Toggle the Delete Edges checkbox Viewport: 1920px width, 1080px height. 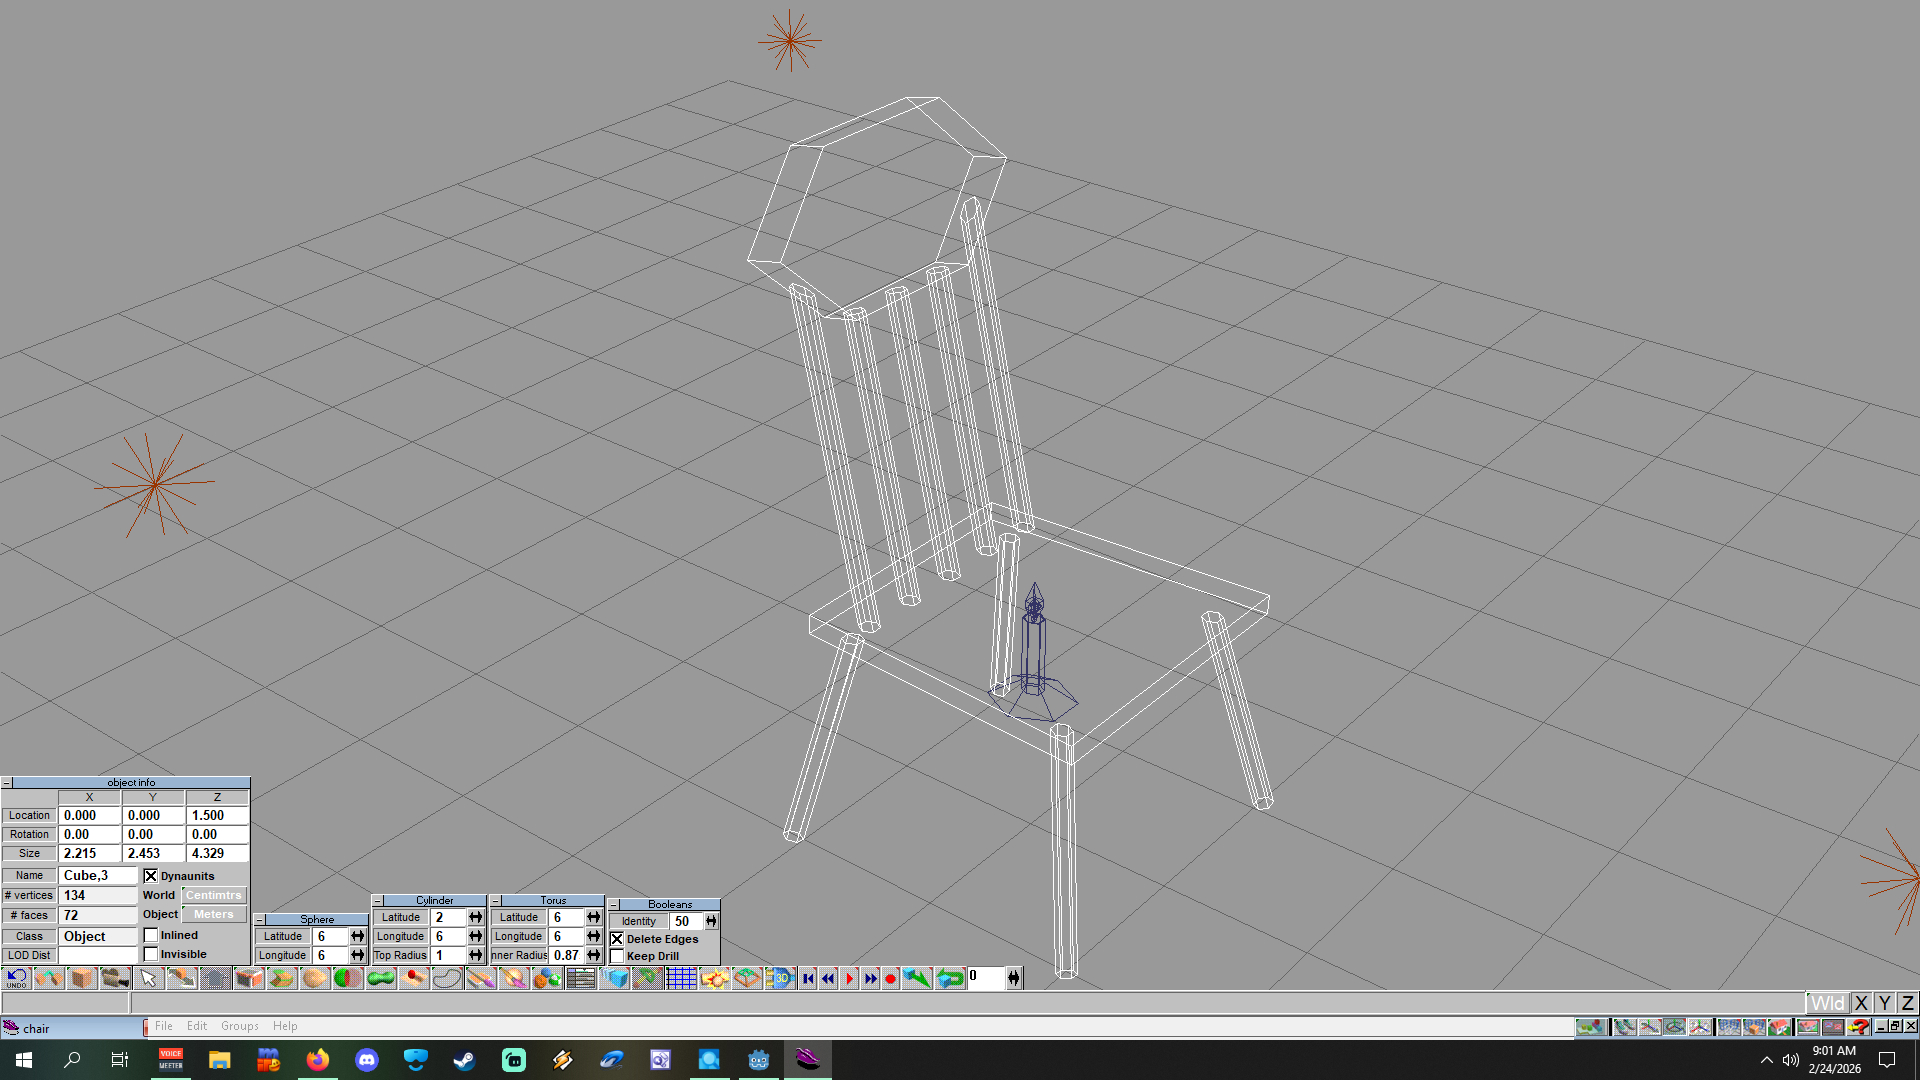click(617, 939)
